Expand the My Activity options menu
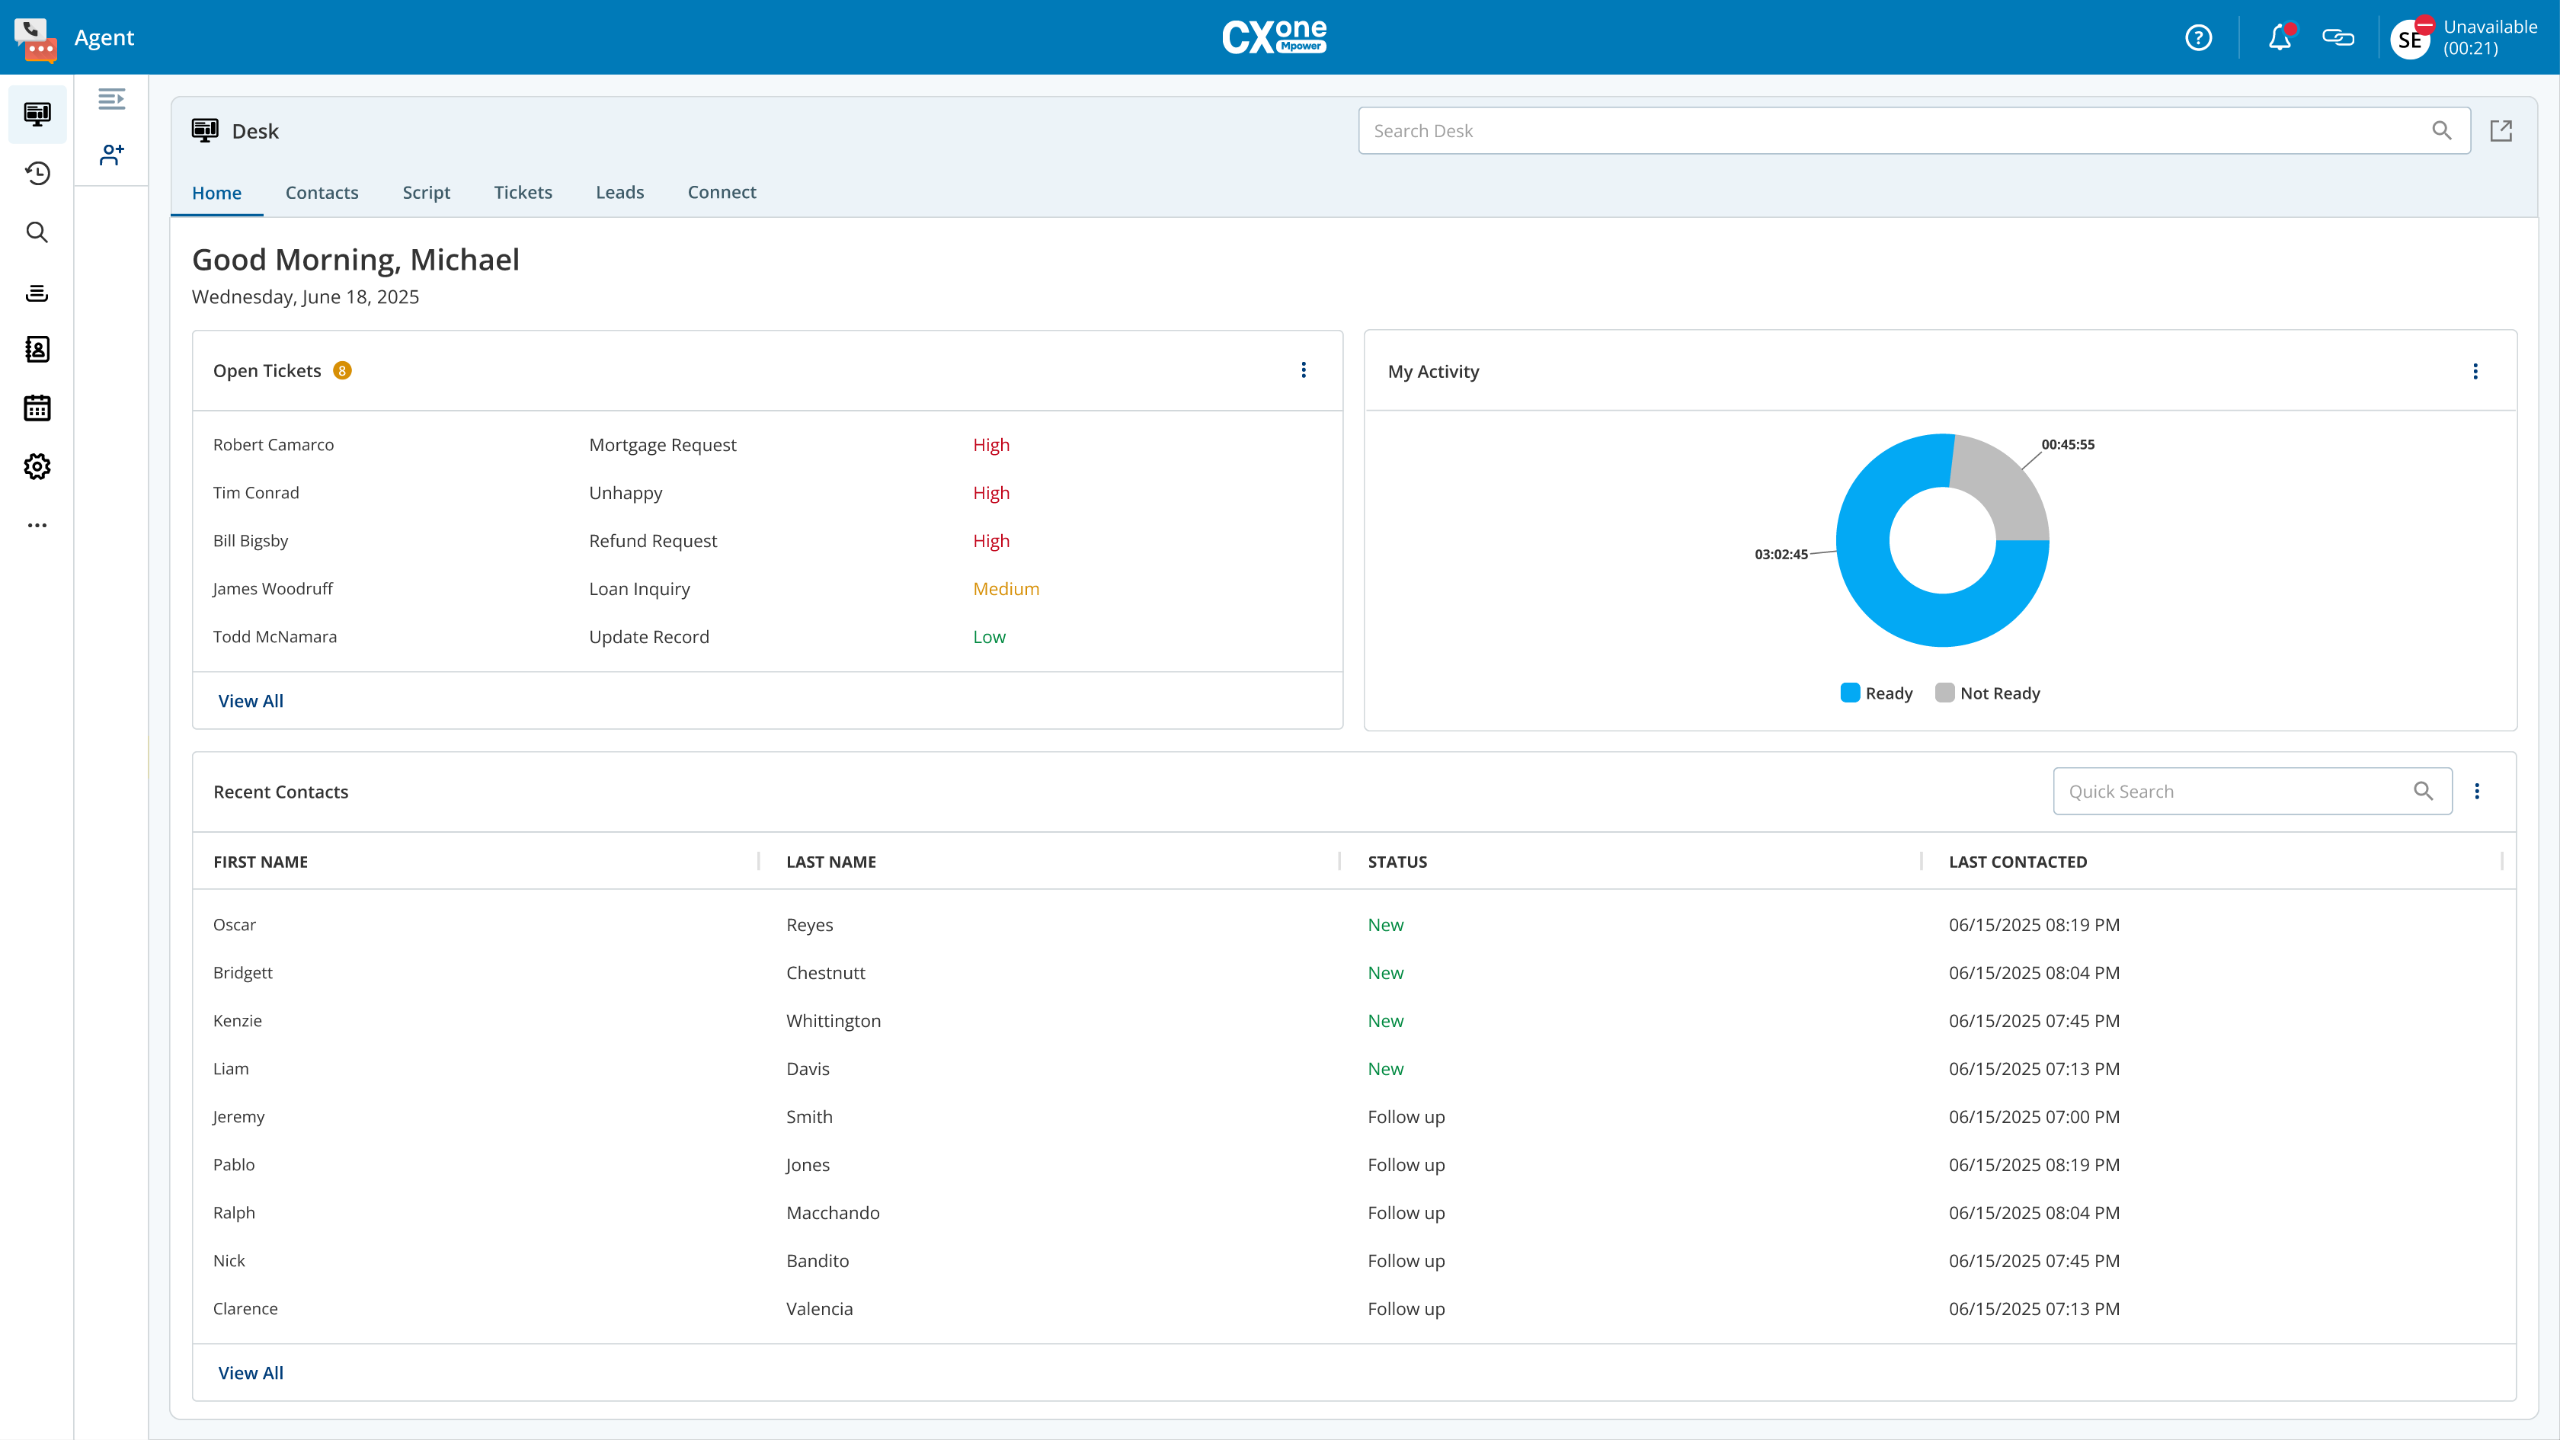The image size is (2560, 1440). click(x=2475, y=371)
